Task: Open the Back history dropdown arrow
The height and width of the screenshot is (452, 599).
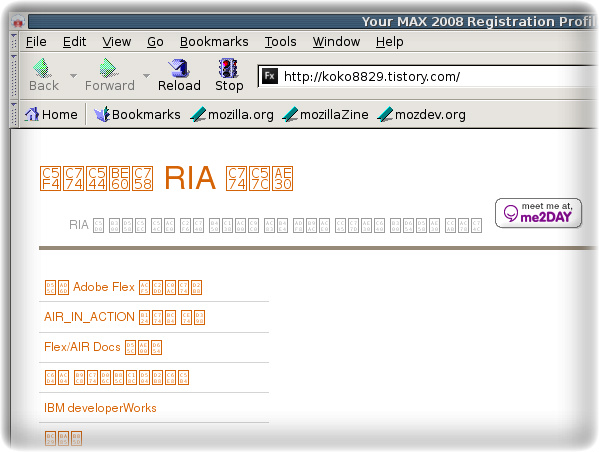Action: click(x=73, y=76)
